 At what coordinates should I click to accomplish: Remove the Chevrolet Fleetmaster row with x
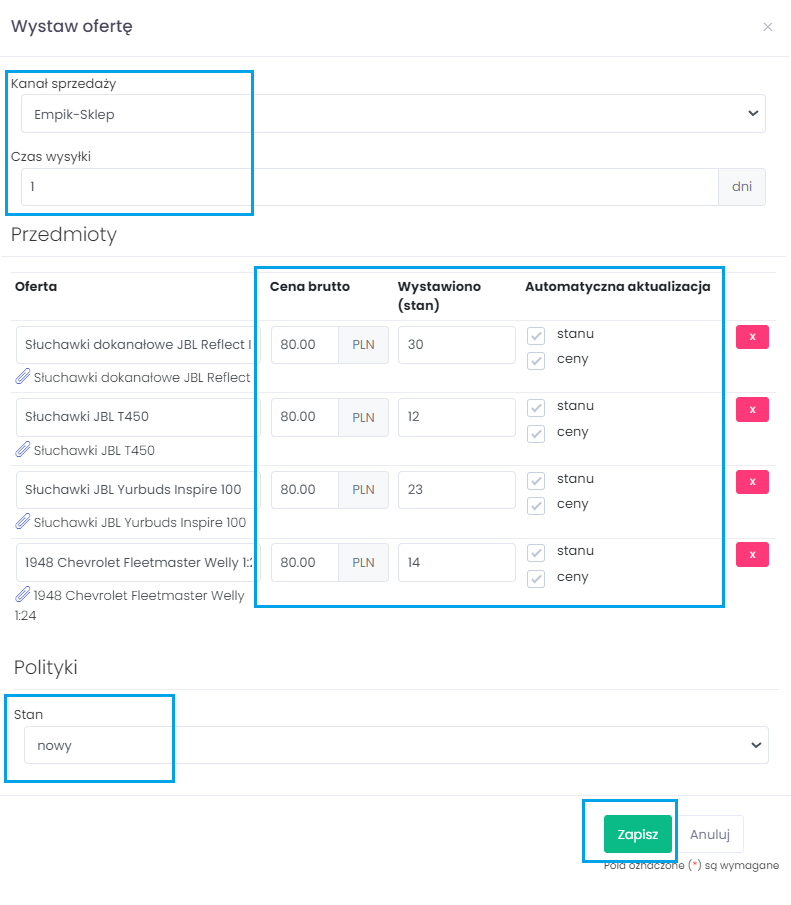point(752,554)
